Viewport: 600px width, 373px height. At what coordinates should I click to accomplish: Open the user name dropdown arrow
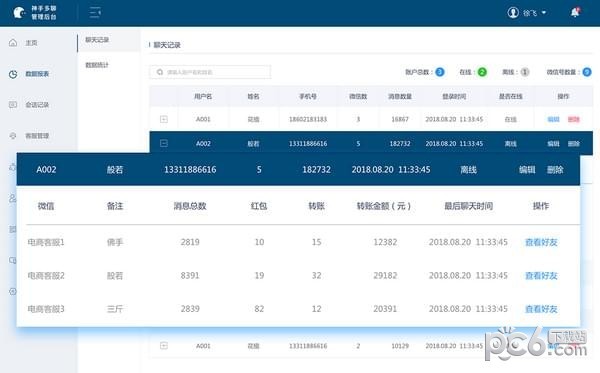click(x=544, y=13)
